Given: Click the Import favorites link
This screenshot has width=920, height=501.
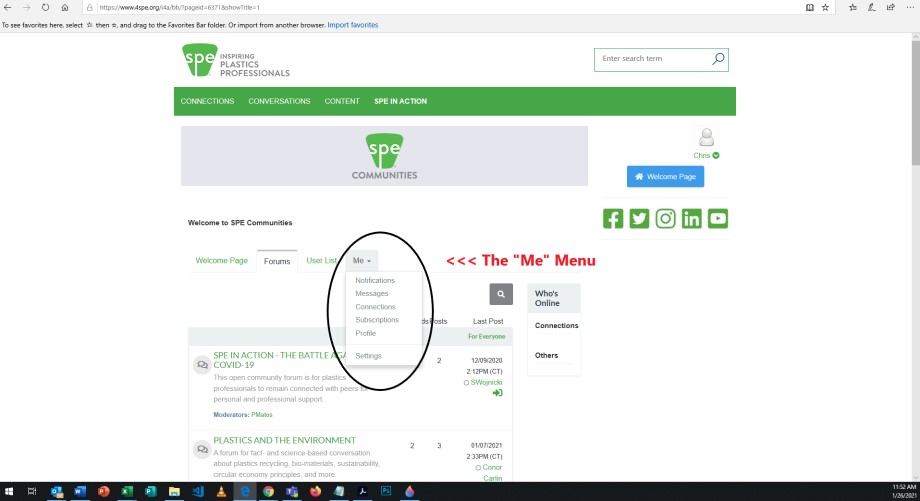Looking at the screenshot, I should click(x=353, y=25).
